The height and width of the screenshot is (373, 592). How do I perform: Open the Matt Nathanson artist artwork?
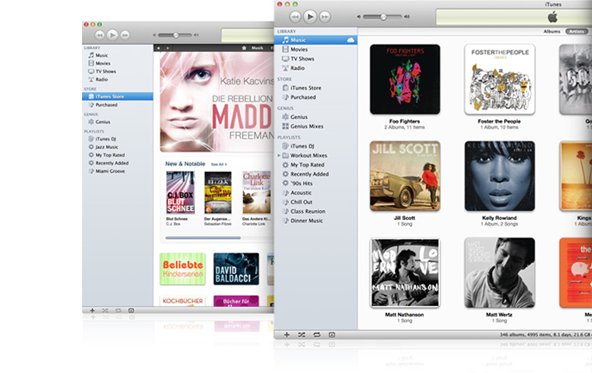coord(405,273)
